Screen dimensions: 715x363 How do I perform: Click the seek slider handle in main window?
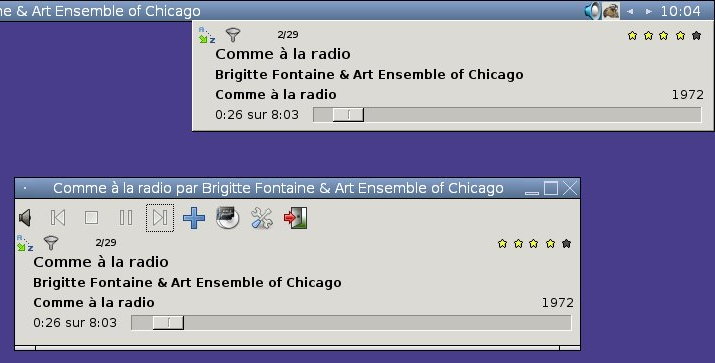click(168, 323)
